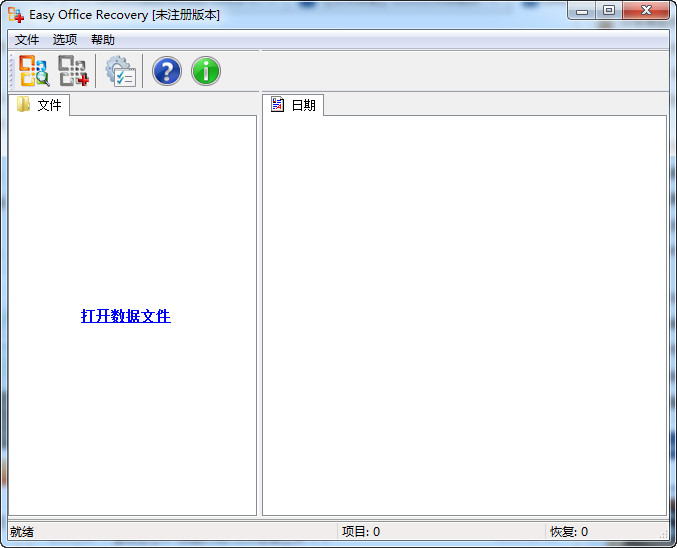
Task: Select the 日期 tab in right panel
Action: [294, 105]
